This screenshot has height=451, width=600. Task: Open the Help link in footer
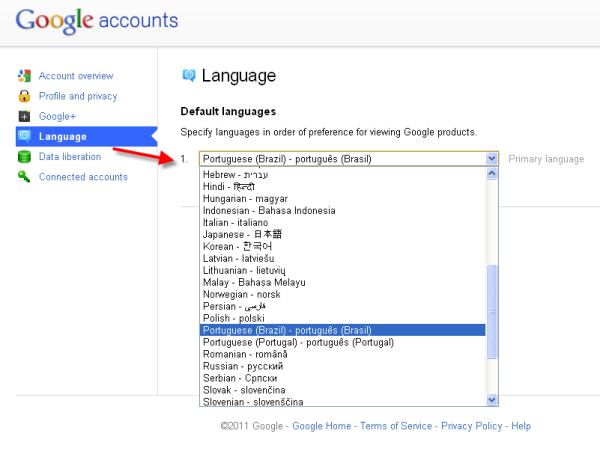pyautogui.click(x=521, y=426)
